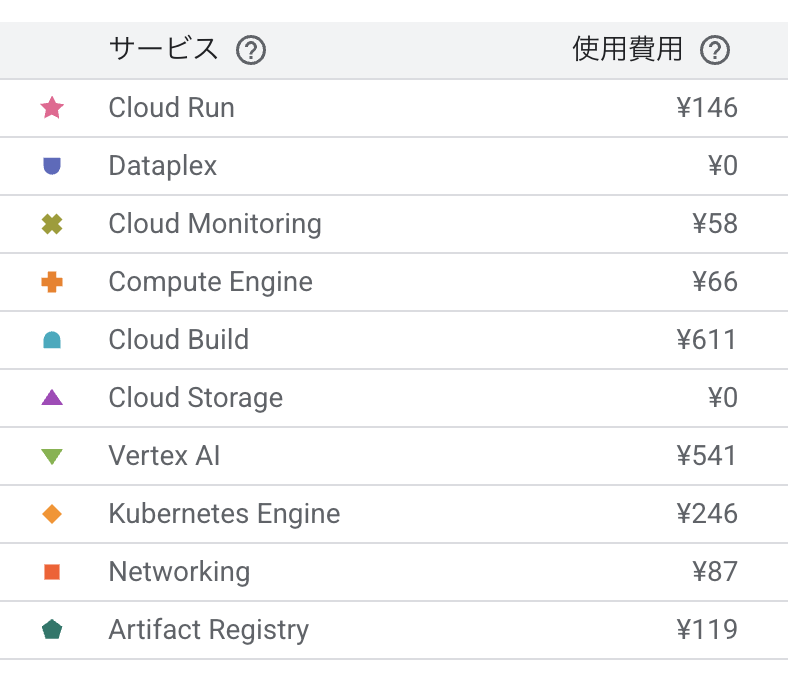Screen dimensions: 788x684
Task: Click the teal dome icon for Cloud Build
Action: [x=52, y=340]
